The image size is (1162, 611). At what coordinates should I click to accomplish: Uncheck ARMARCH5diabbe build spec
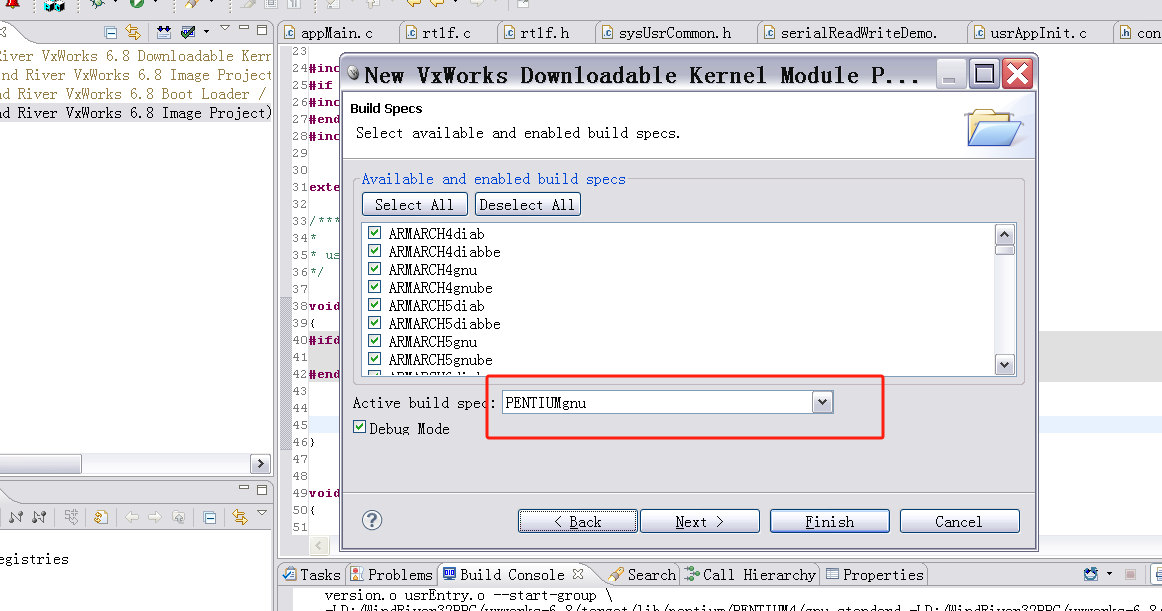[375, 323]
